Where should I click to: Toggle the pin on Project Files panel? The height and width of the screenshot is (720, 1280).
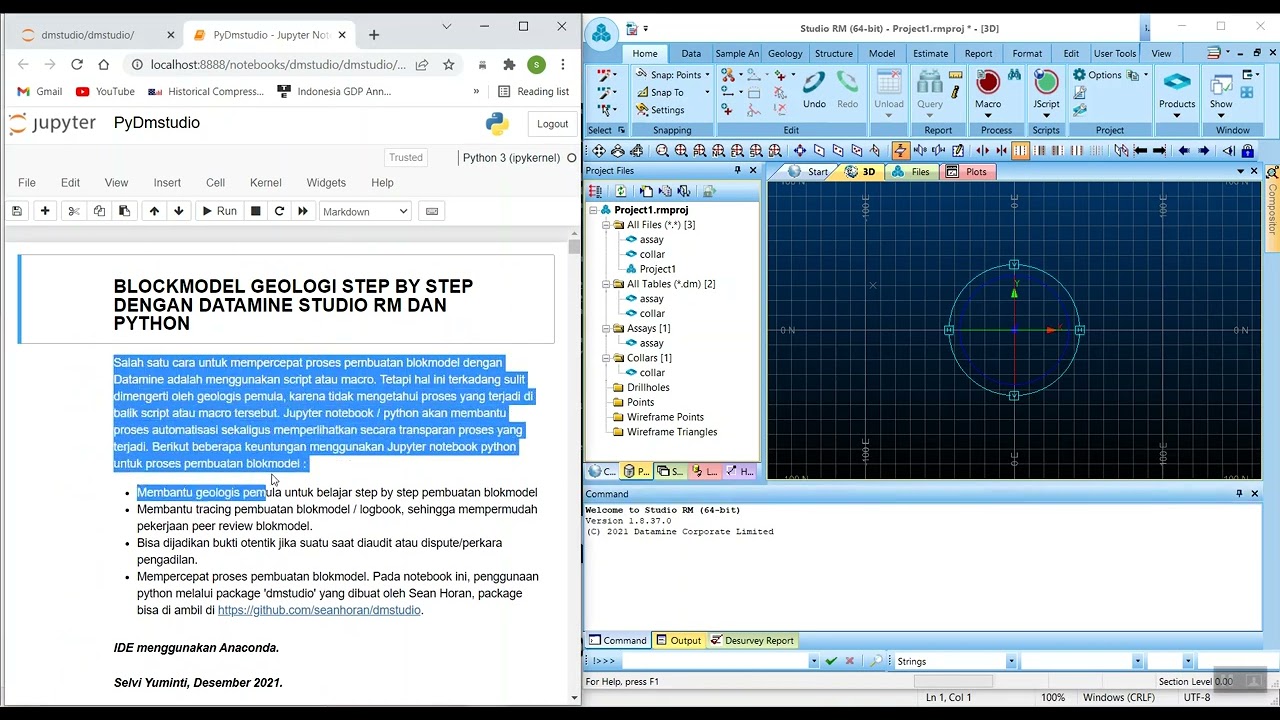click(x=738, y=171)
